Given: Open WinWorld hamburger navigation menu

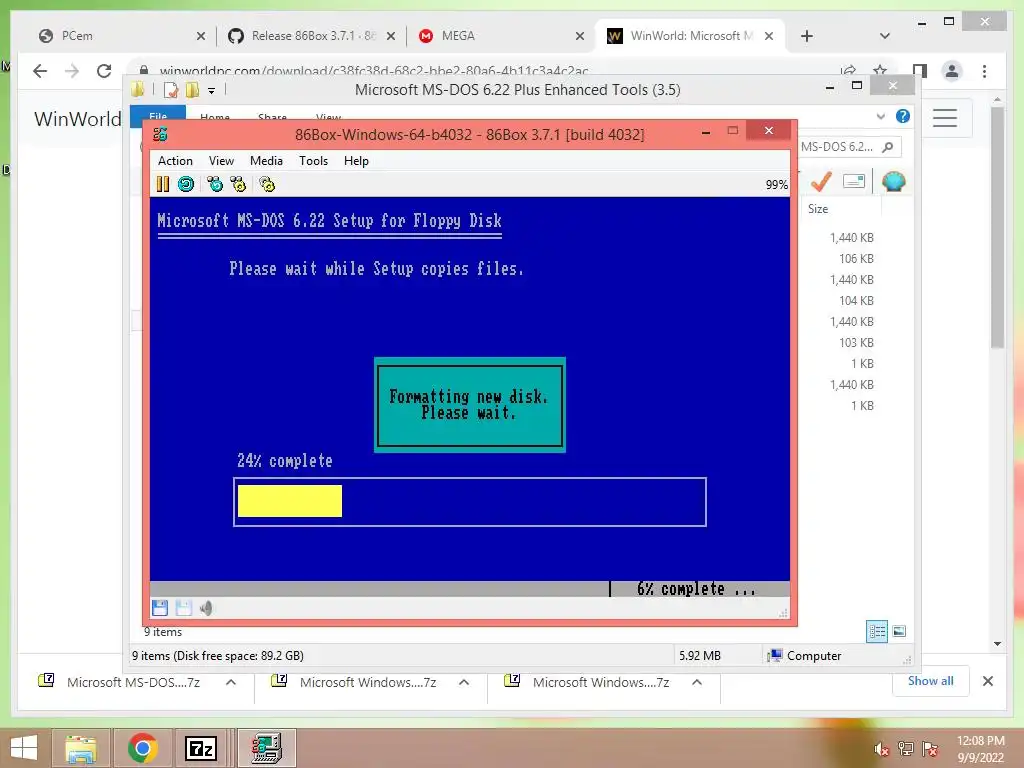Looking at the screenshot, I should [x=945, y=118].
